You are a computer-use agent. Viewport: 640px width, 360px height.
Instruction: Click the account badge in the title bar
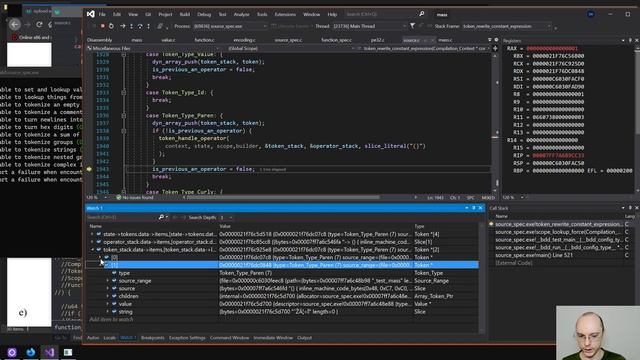point(591,14)
